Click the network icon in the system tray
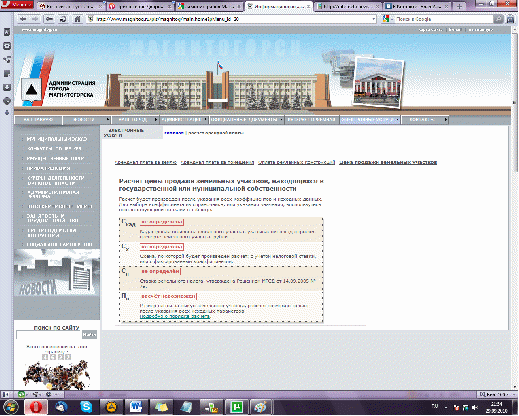This screenshot has height=416, width=519. 466,407
